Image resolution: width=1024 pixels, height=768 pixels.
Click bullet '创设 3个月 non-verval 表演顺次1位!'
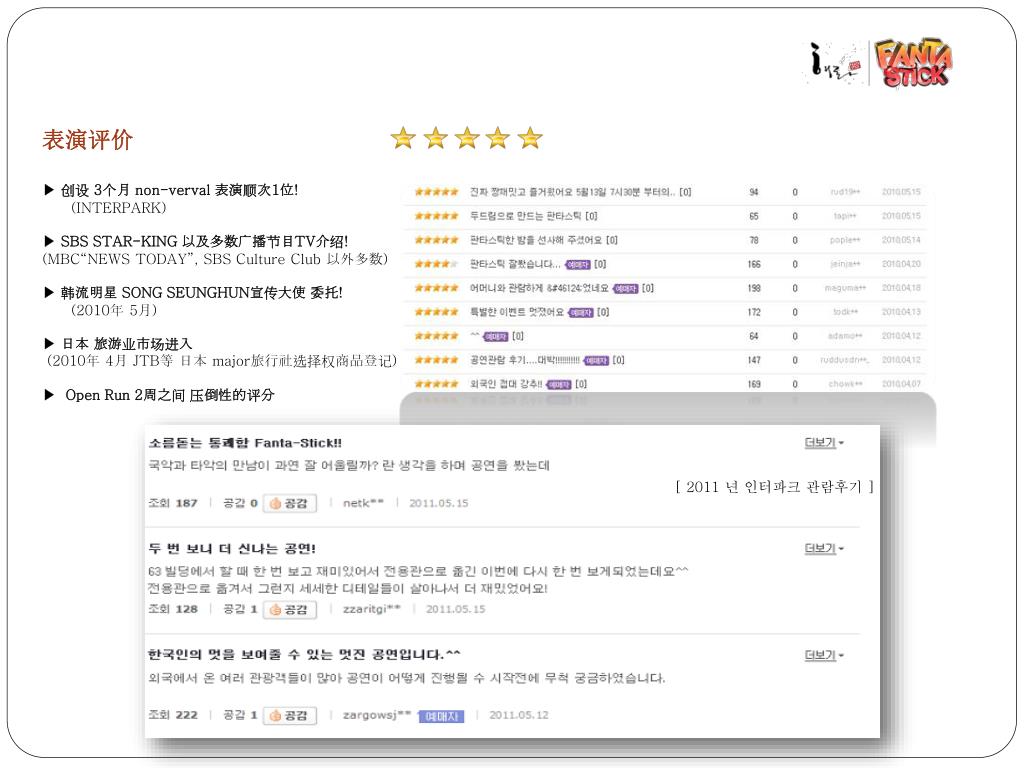coord(172,190)
